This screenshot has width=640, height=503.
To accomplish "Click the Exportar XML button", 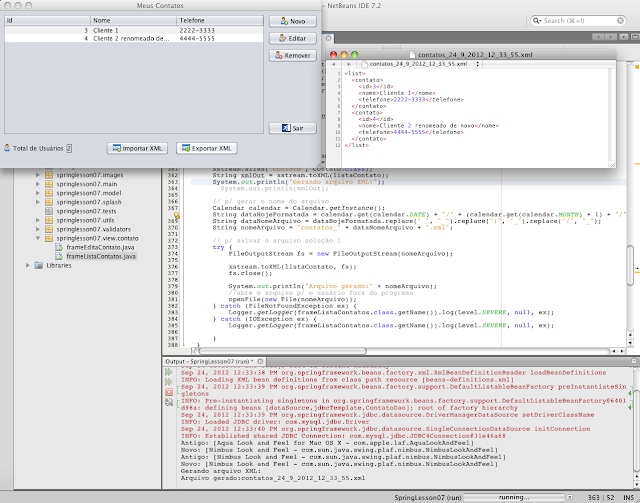I will (x=206, y=148).
